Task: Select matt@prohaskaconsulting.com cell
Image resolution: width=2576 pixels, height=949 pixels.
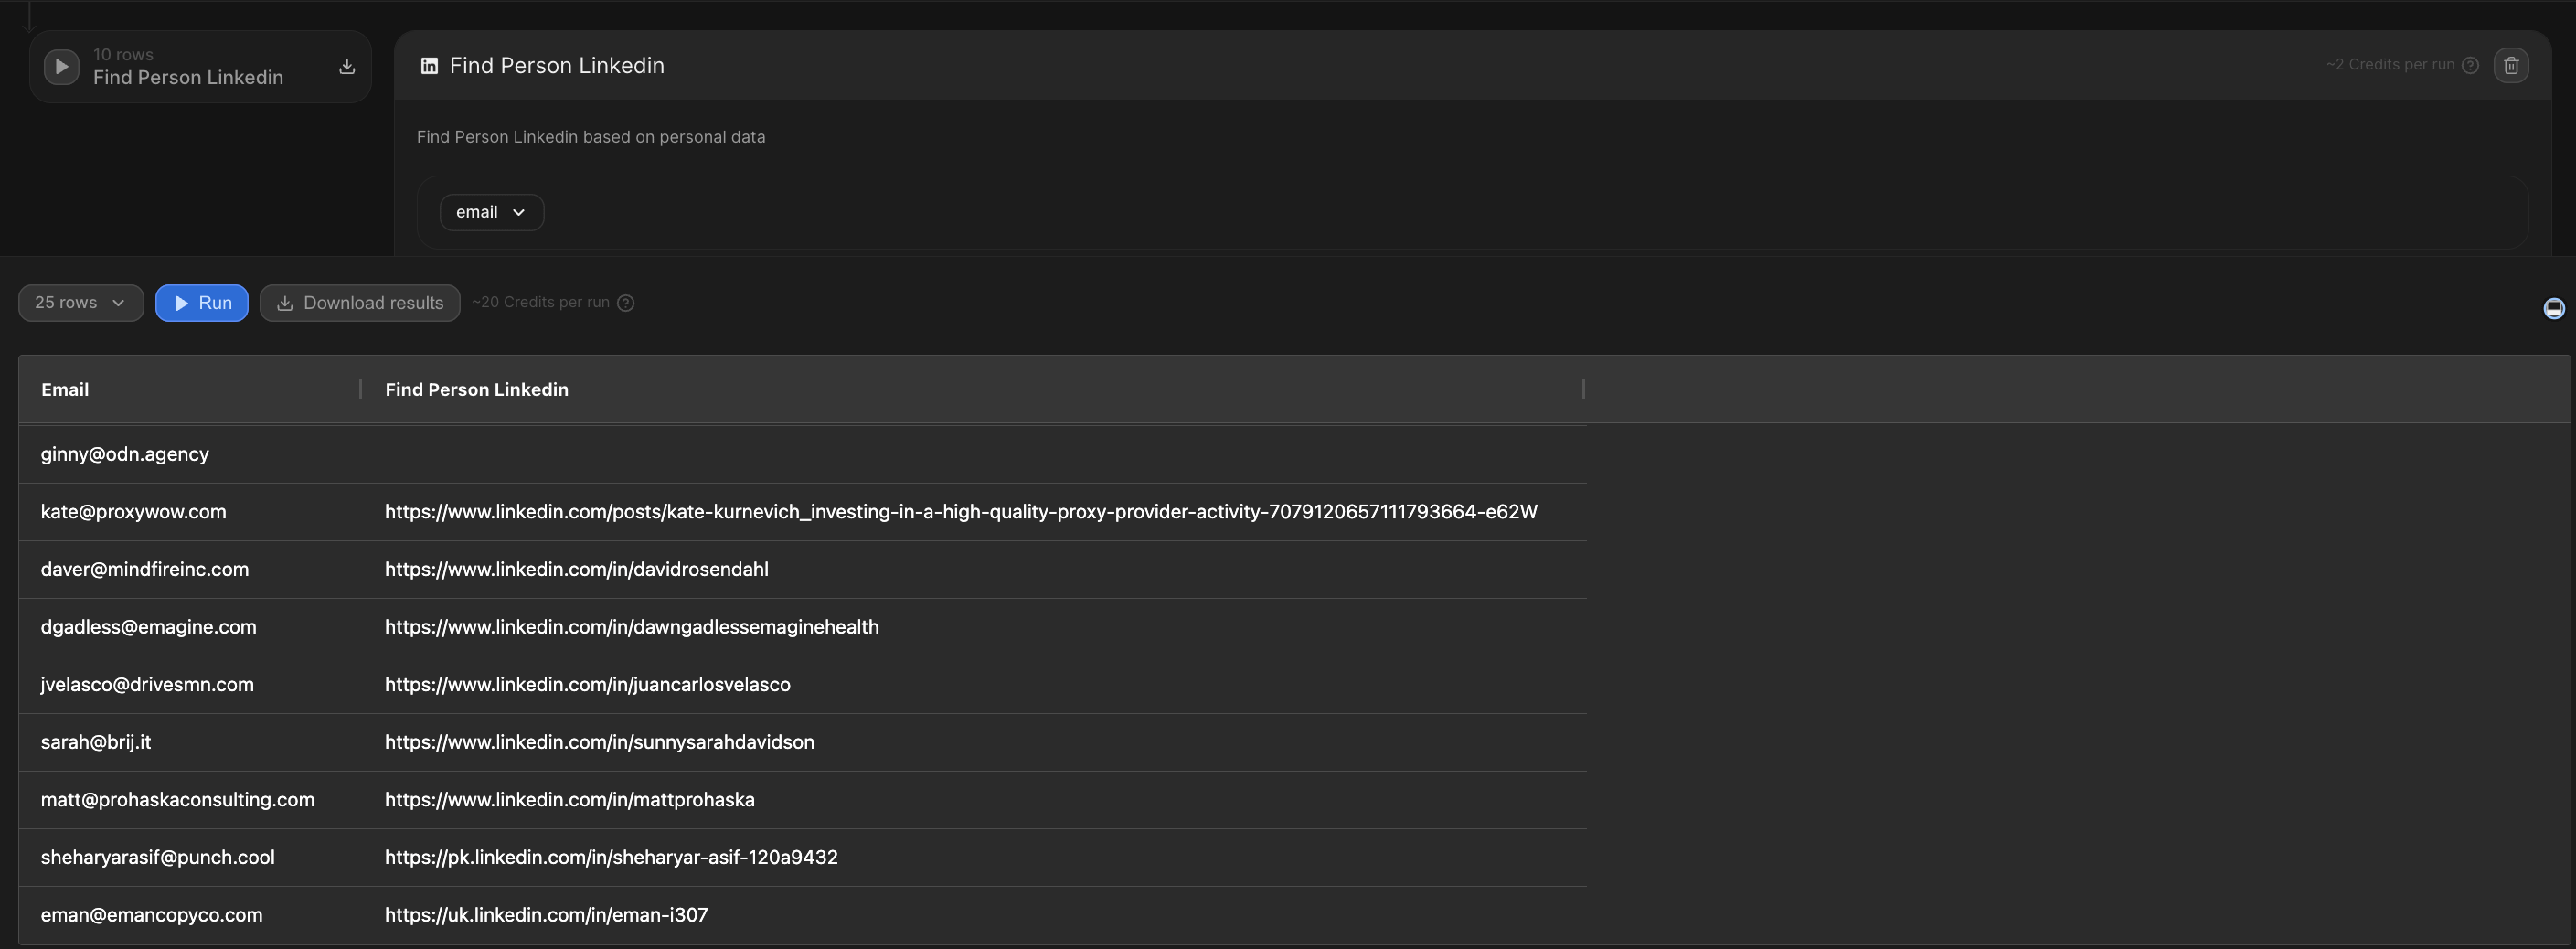Action: point(190,800)
